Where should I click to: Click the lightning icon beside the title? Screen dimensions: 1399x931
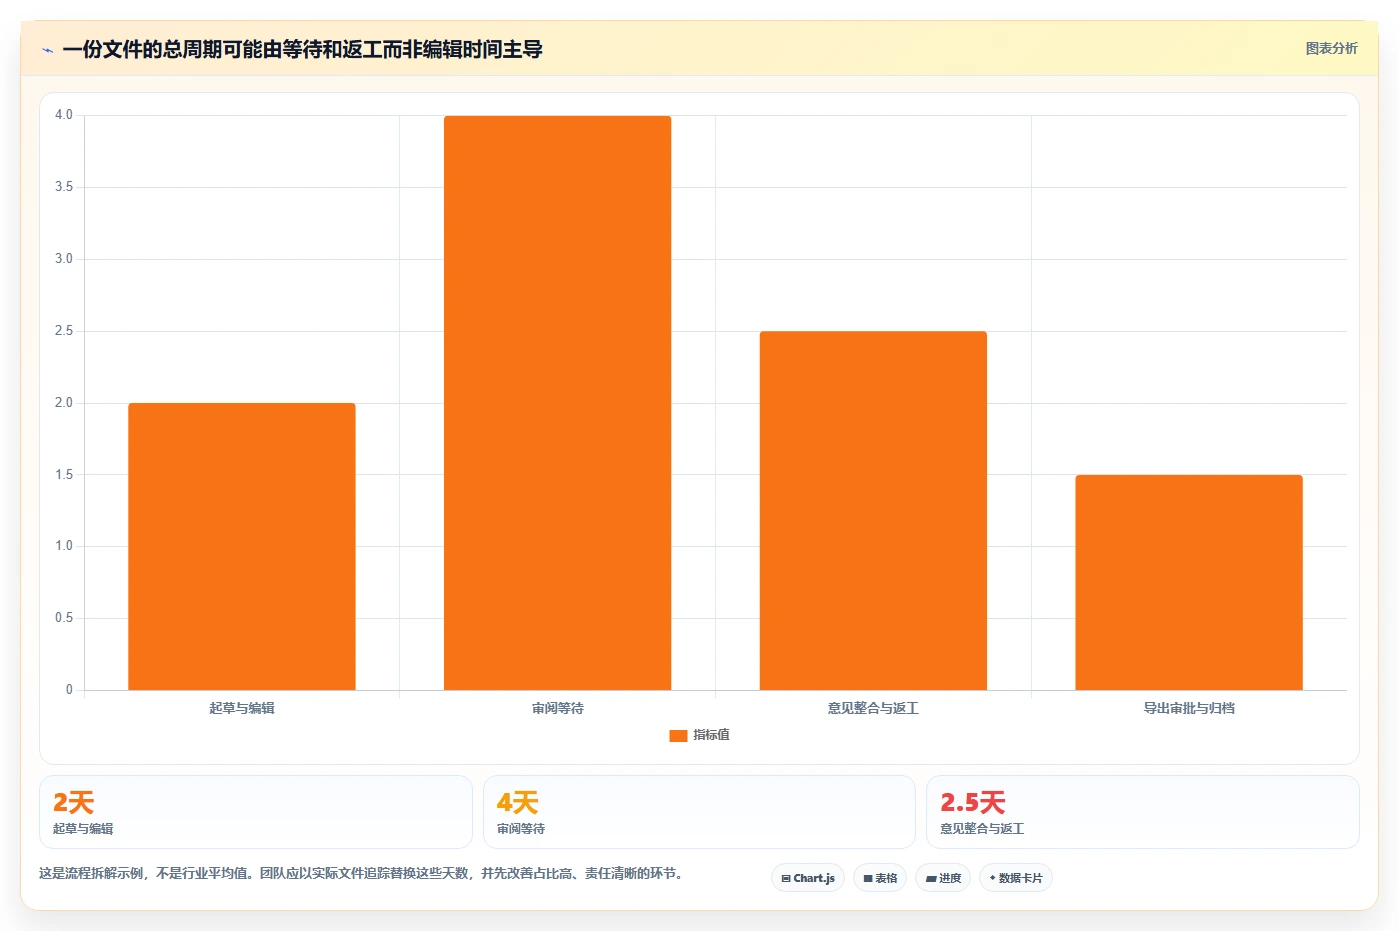pos(47,50)
